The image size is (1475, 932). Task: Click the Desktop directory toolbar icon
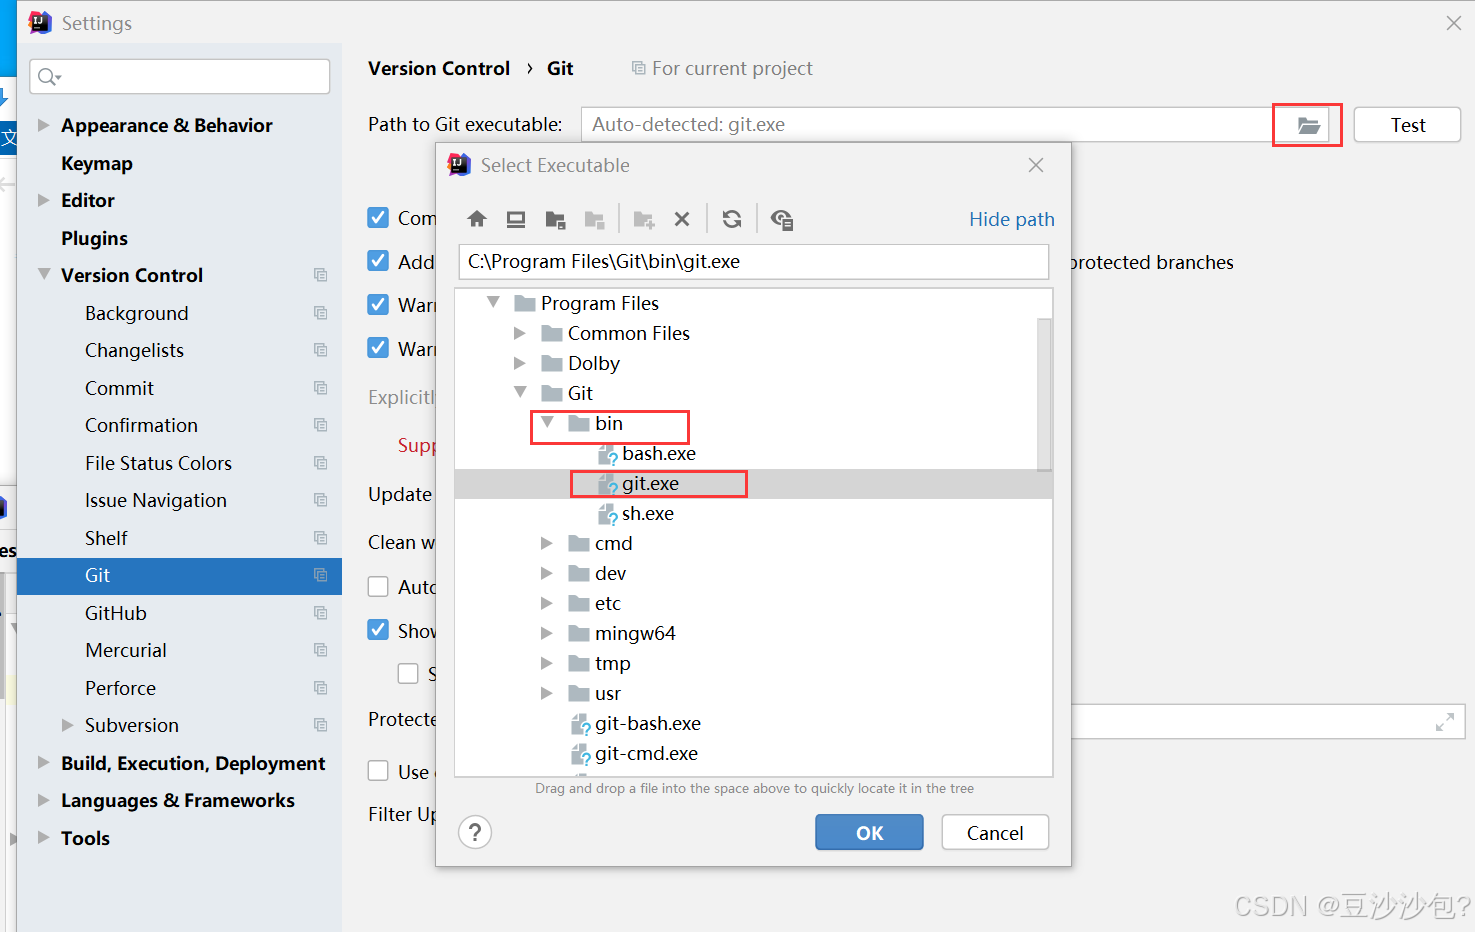(516, 219)
